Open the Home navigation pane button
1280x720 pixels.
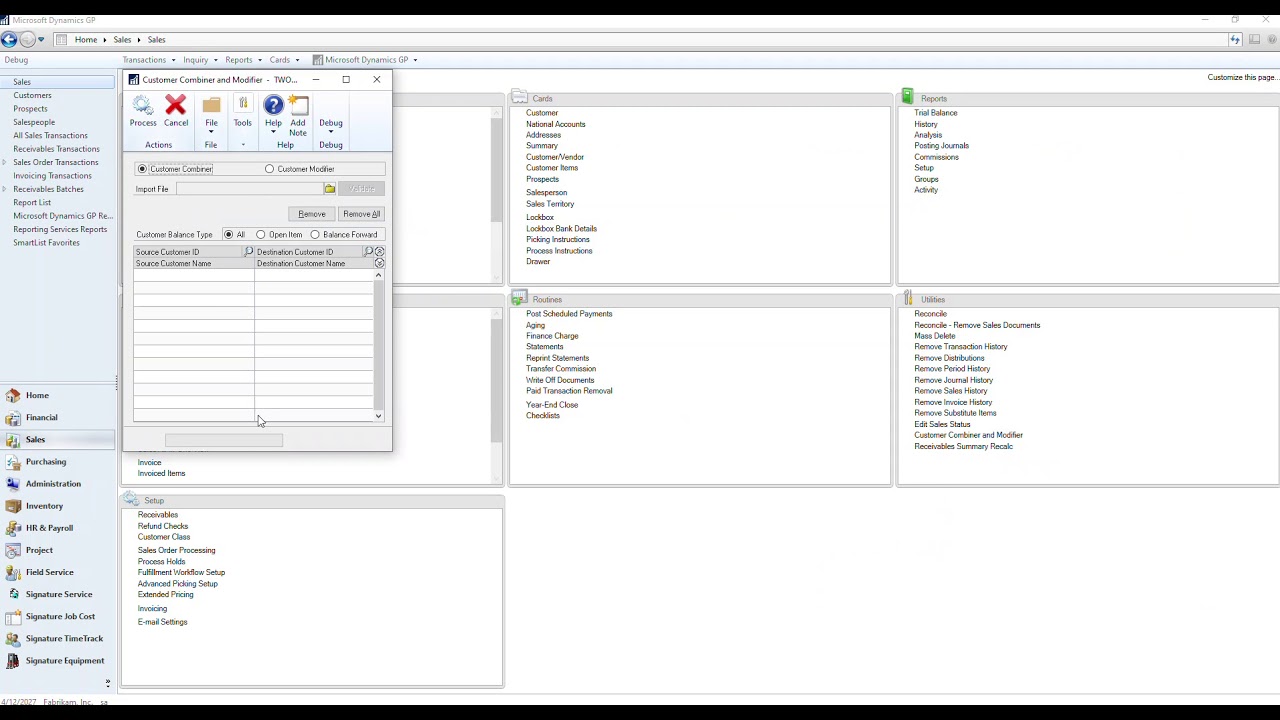point(58,395)
